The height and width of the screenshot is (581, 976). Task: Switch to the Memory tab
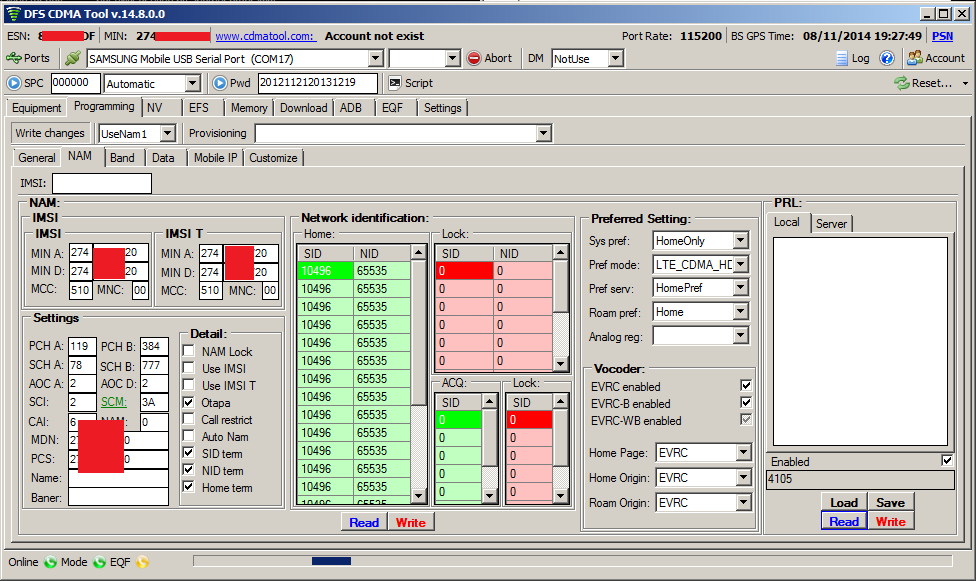coord(249,108)
